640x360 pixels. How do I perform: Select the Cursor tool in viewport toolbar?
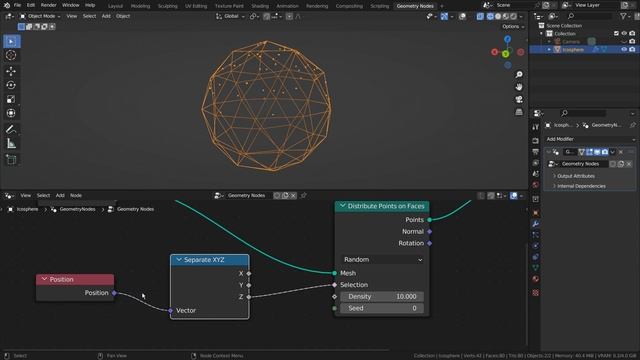click(x=11, y=55)
